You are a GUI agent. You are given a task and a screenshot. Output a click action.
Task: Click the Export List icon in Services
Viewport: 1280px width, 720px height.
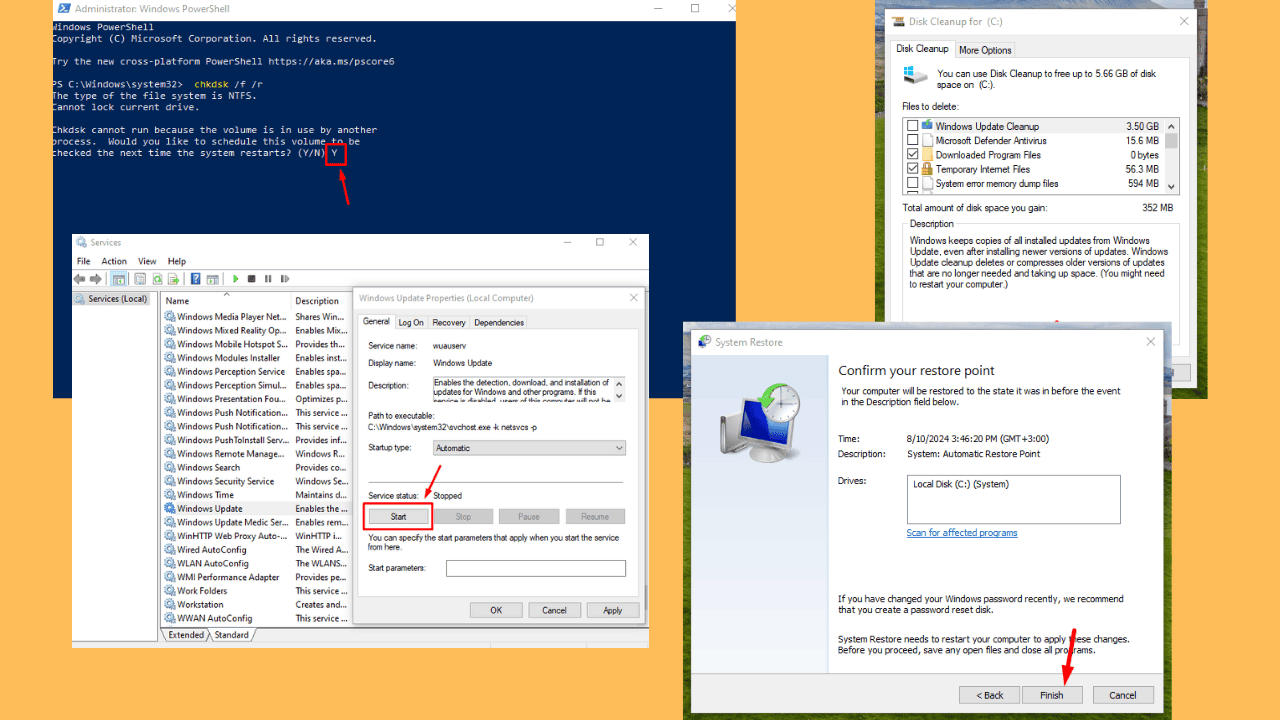coord(173,279)
